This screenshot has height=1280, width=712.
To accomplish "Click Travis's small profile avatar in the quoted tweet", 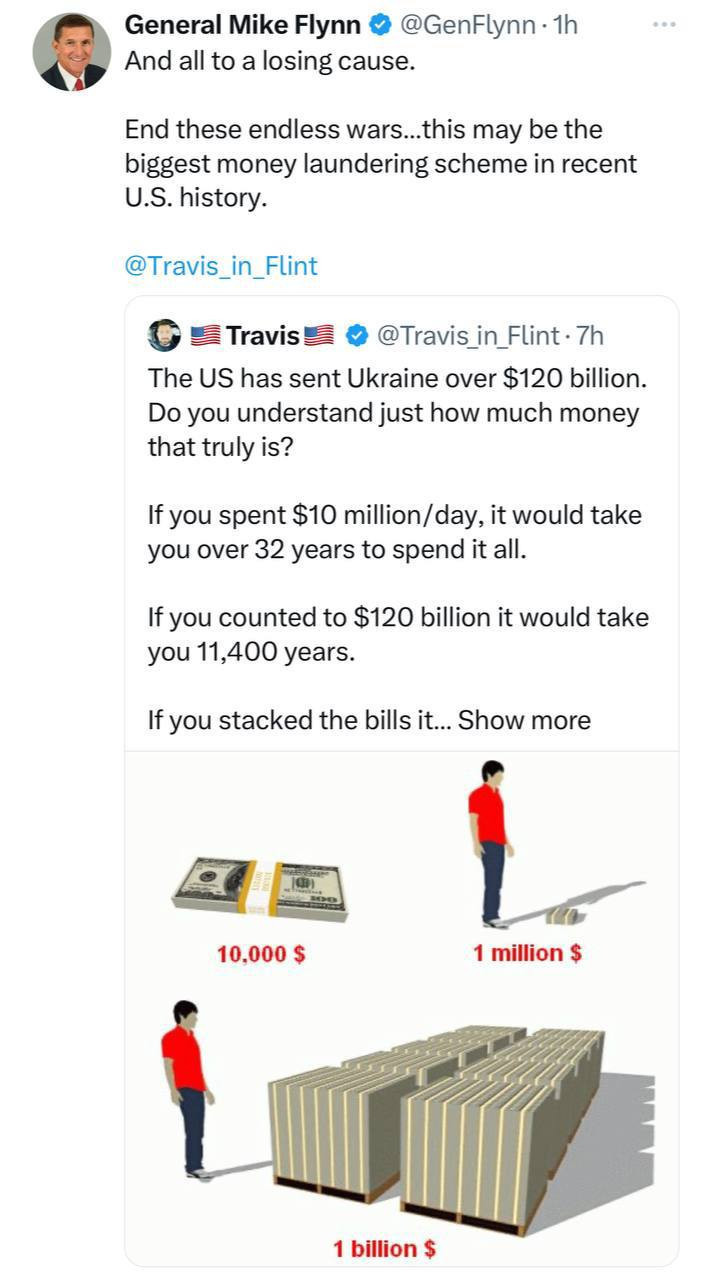I will click(x=164, y=336).
